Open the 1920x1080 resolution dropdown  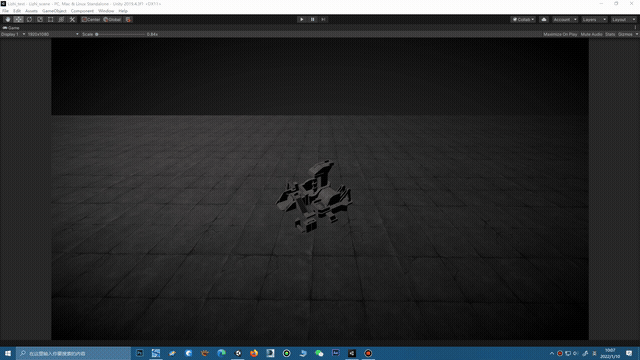click(53, 35)
